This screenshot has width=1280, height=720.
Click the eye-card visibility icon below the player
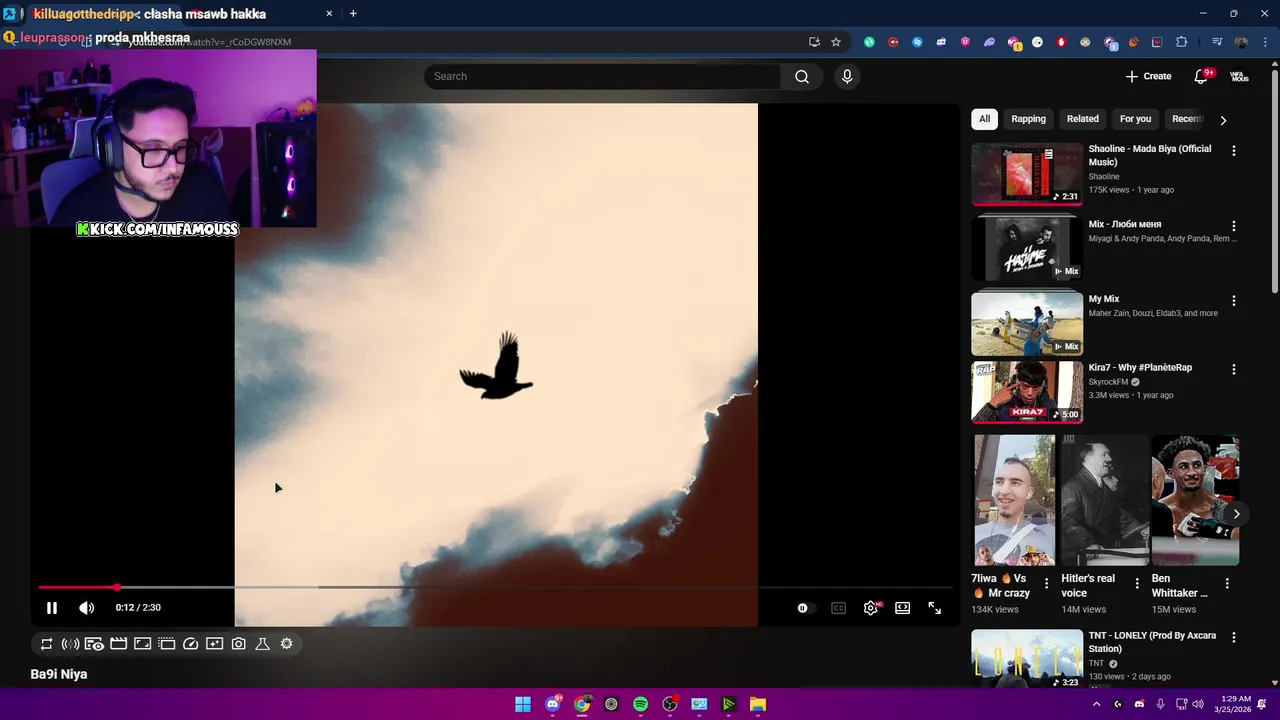coord(94,644)
